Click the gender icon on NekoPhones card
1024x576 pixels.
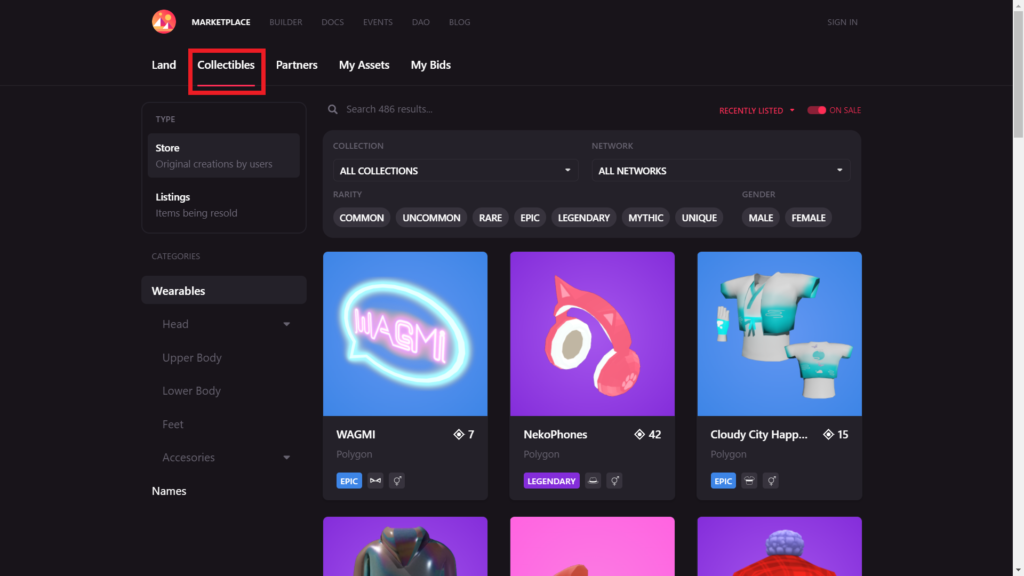(614, 481)
